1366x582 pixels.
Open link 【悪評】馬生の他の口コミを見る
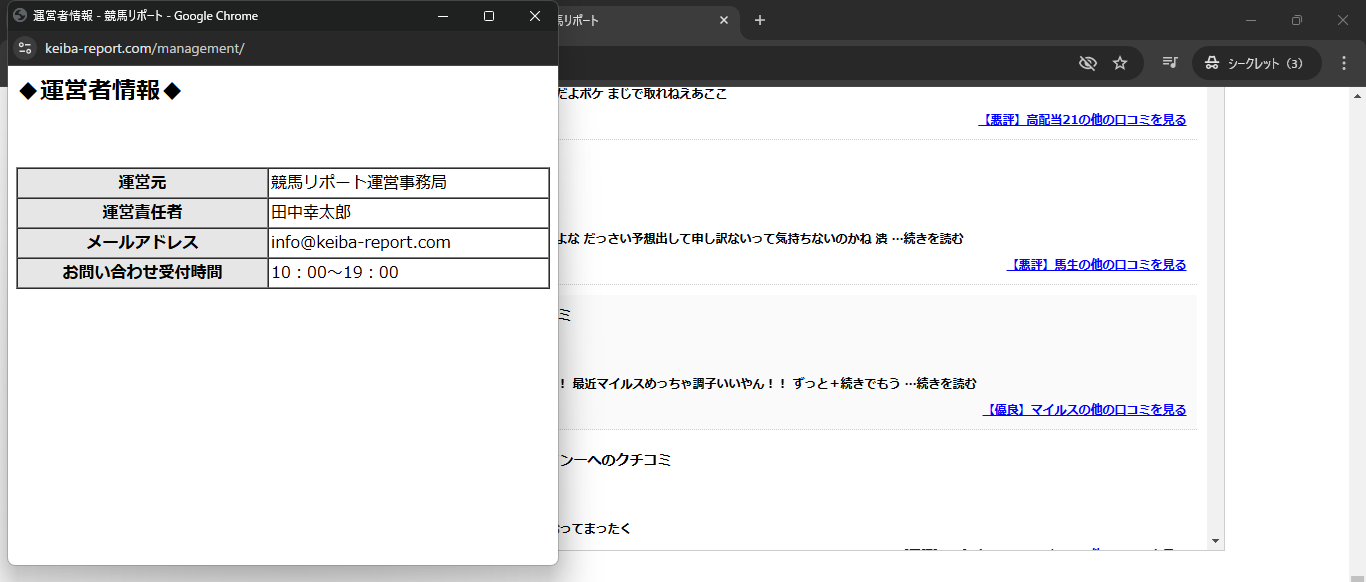pyautogui.click(x=1096, y=265)
